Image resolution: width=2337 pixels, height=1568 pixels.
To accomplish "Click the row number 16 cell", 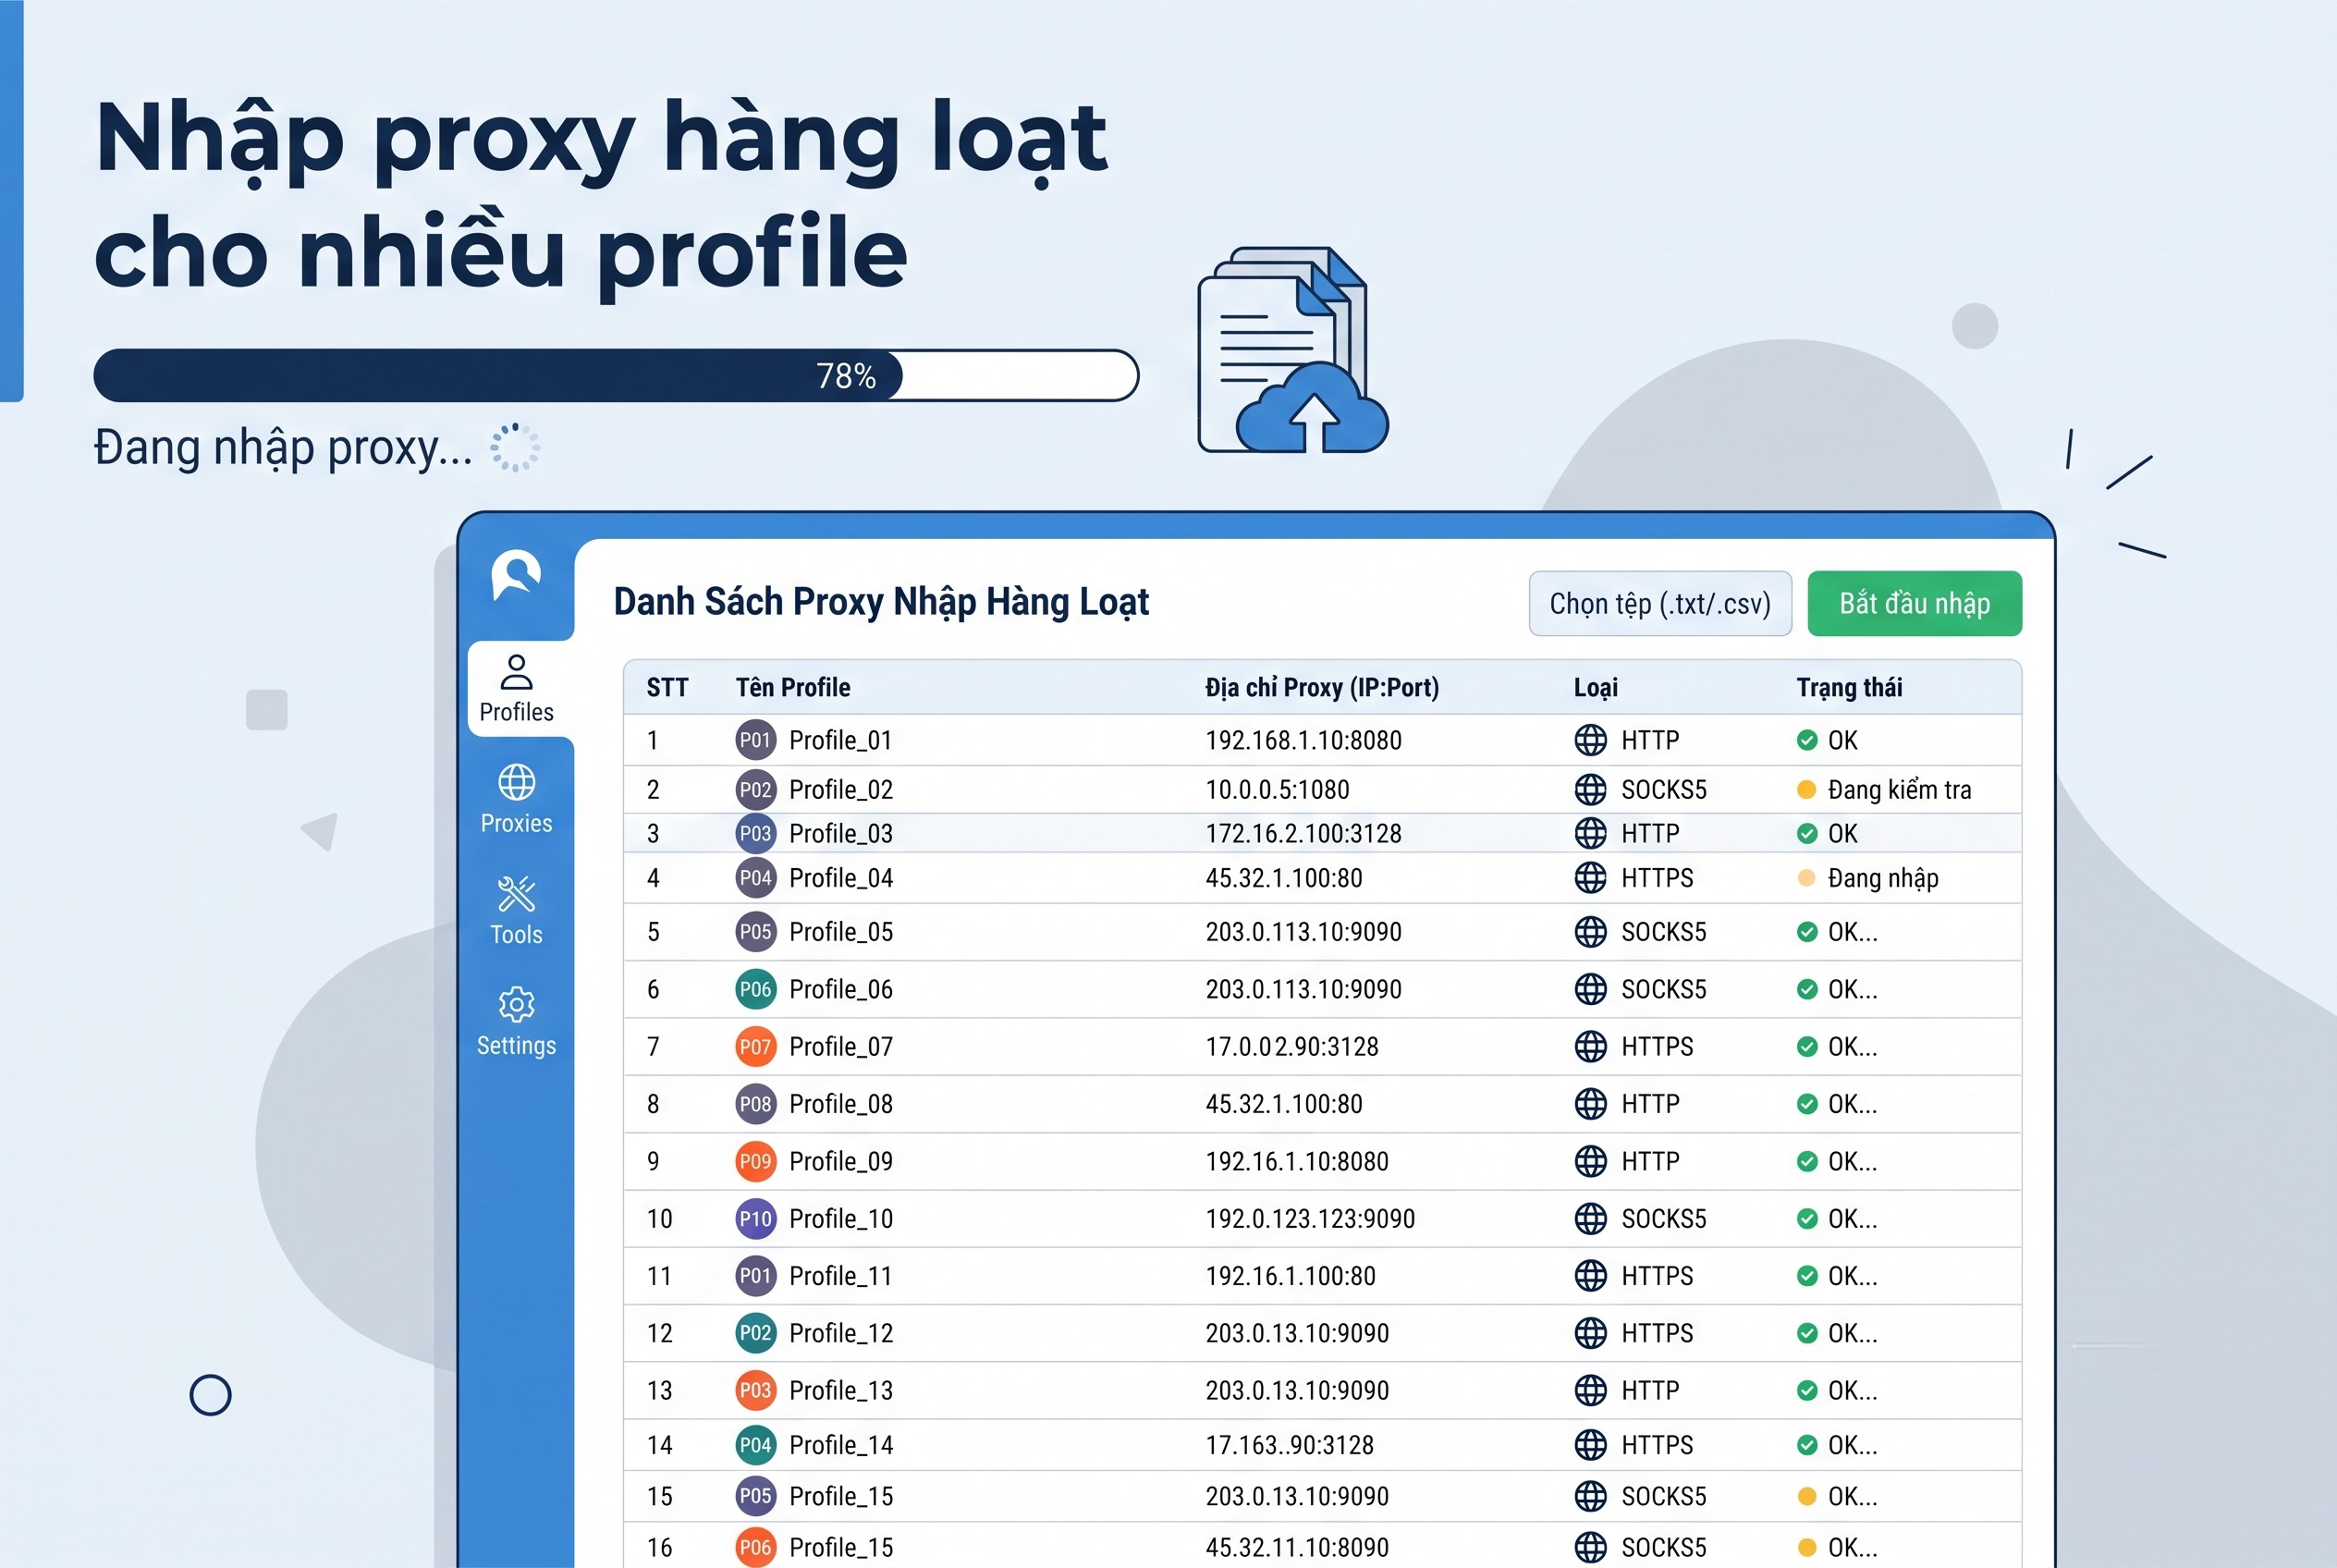I will pos(659,1547).
